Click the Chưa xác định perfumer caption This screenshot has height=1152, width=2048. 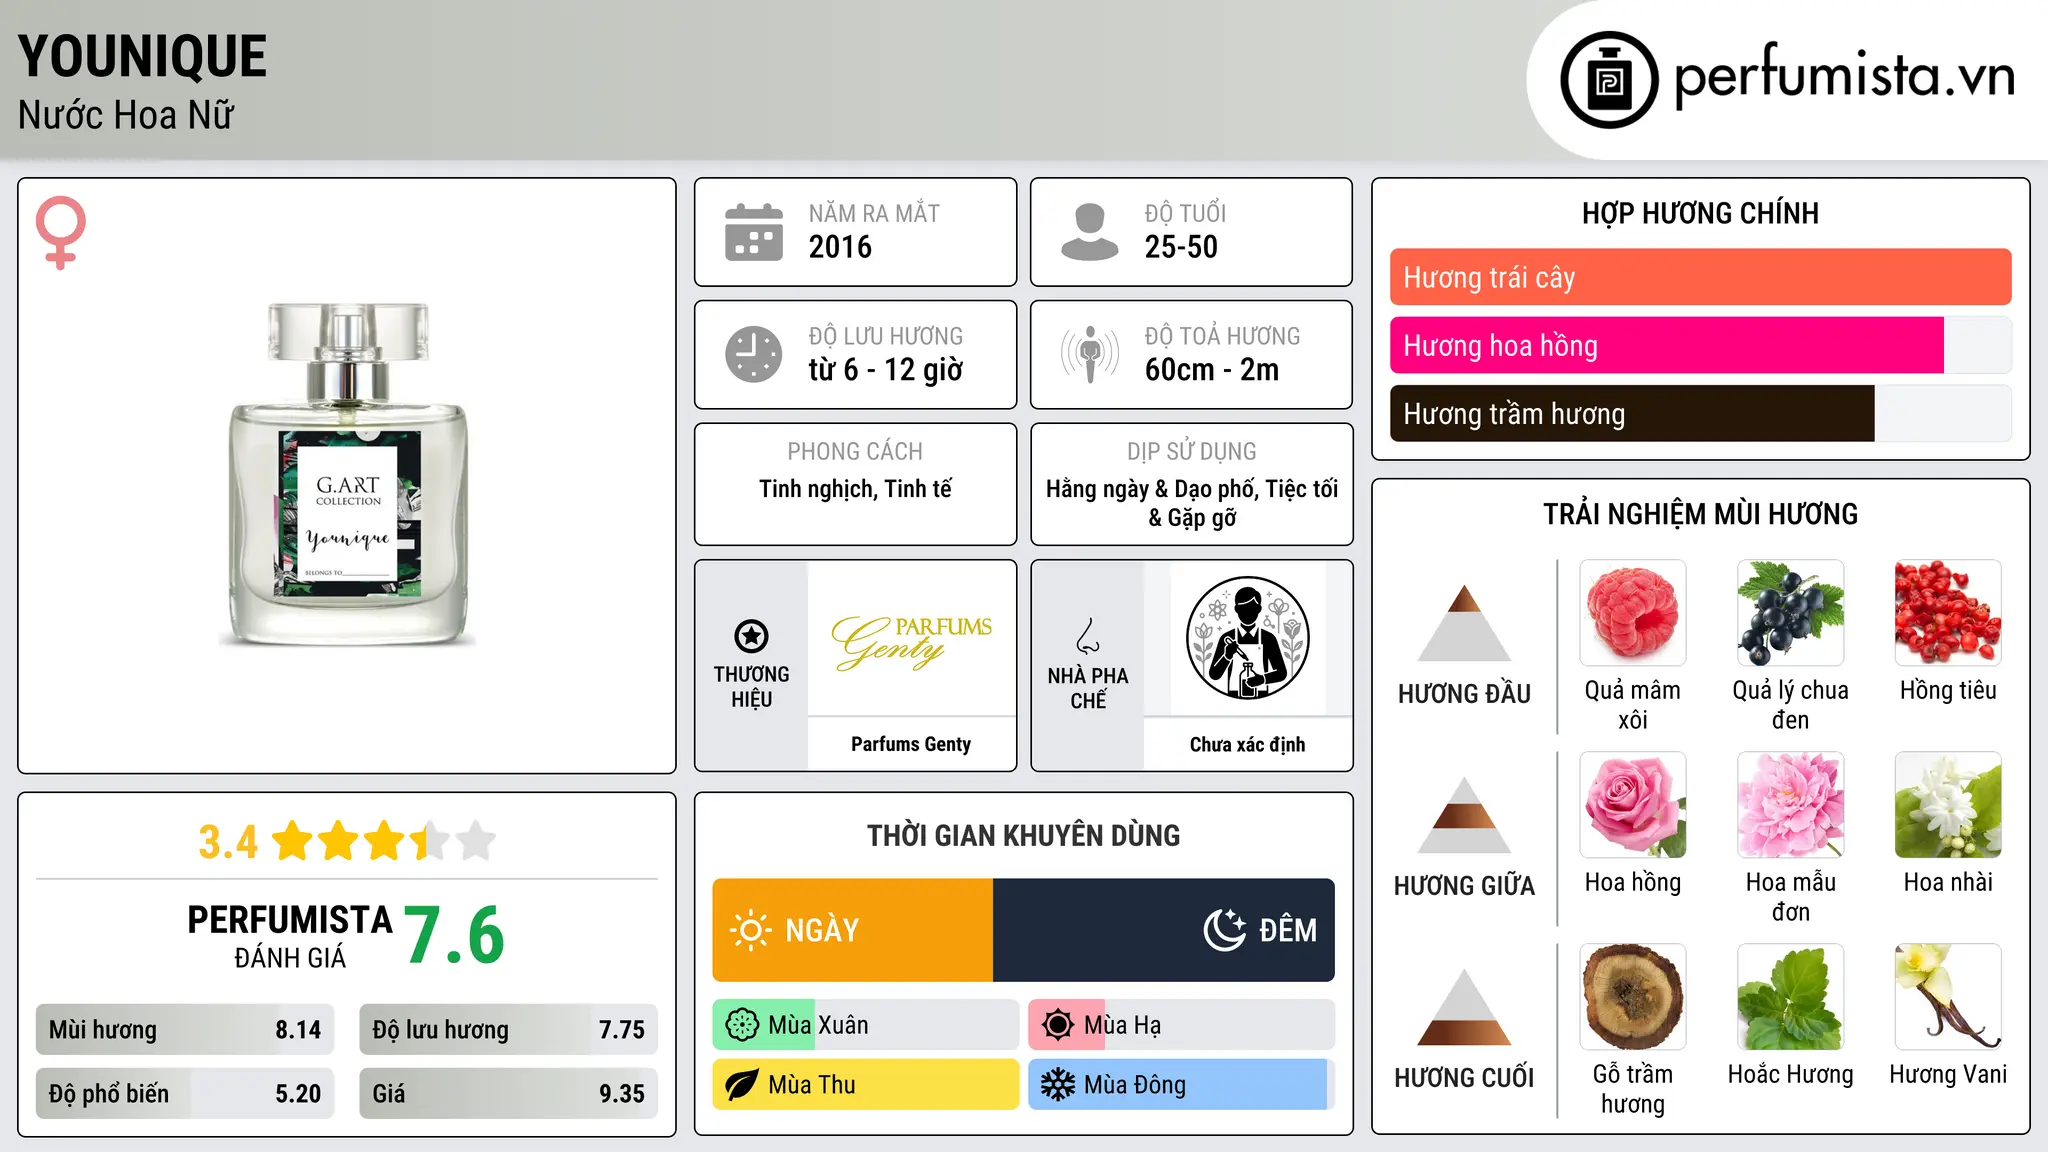pos(1247,744)
